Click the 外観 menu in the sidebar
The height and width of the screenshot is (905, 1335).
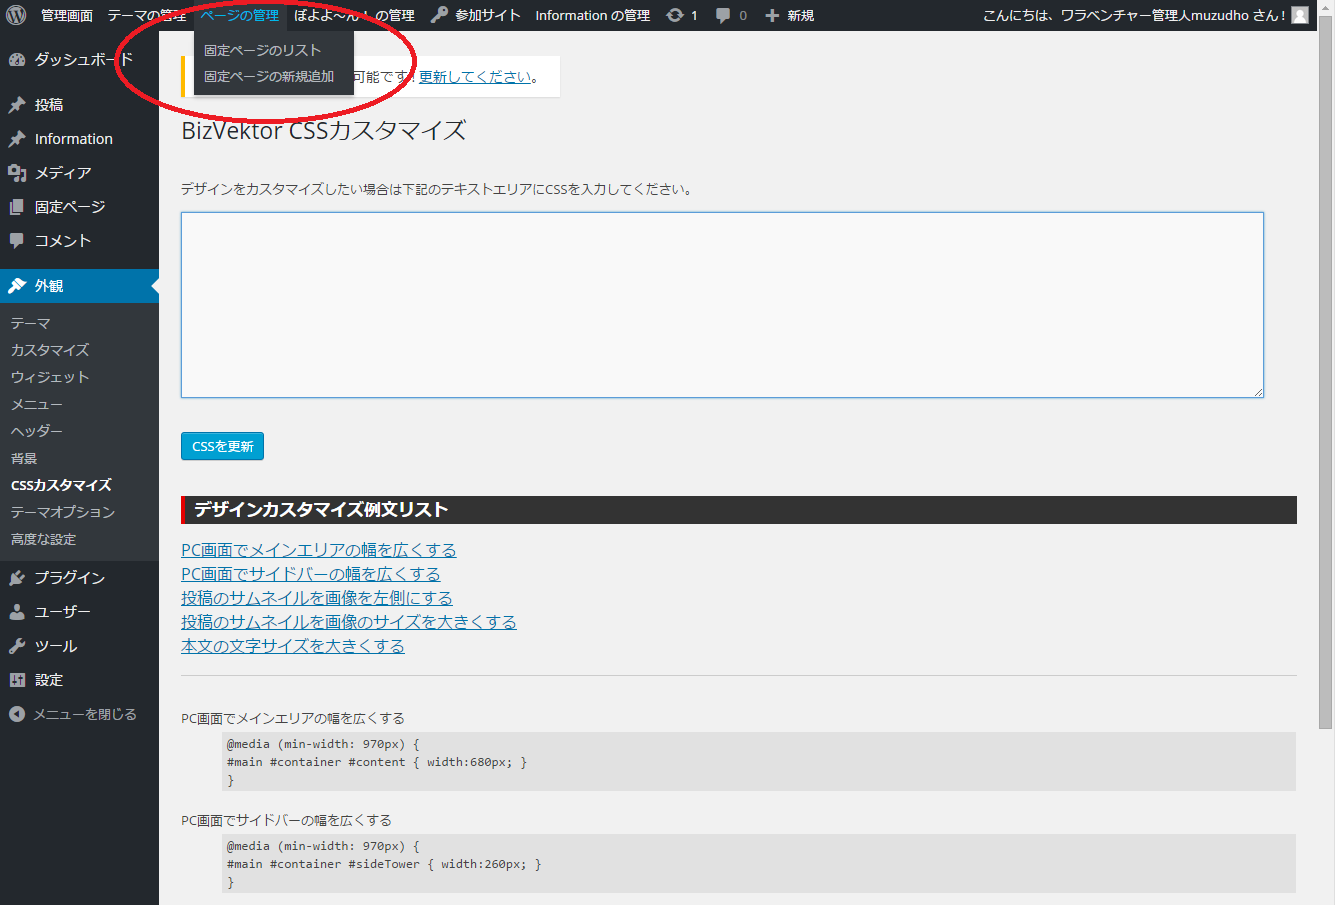[x=79, y=286]
